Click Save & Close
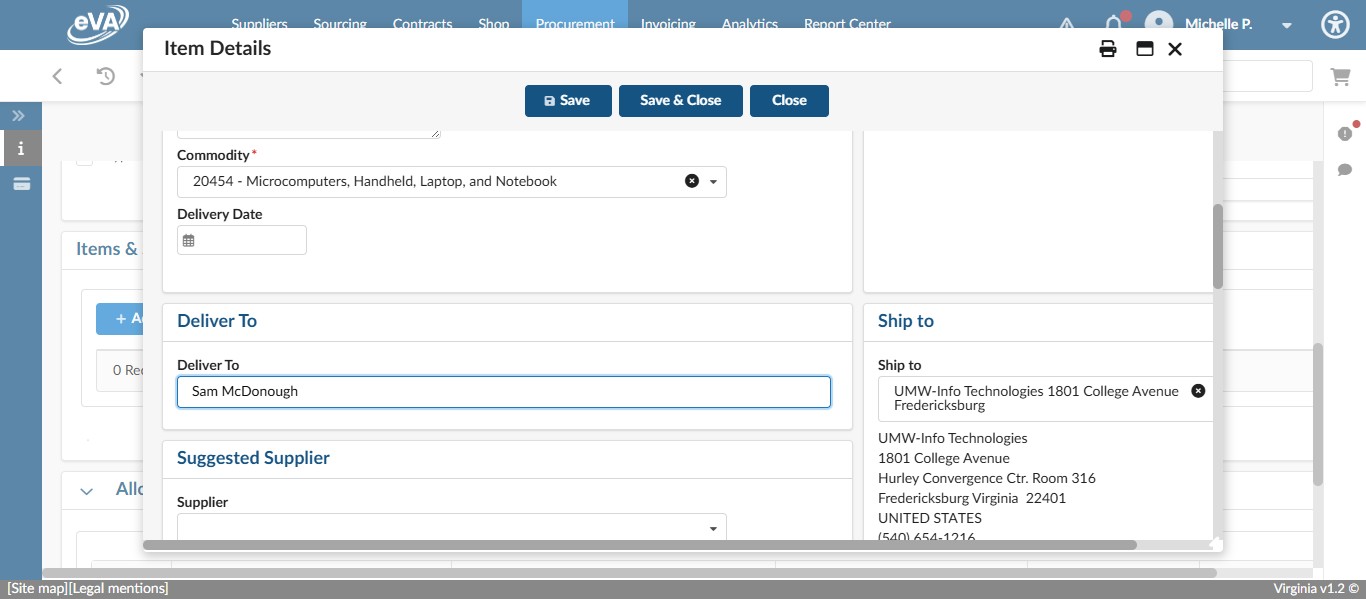The image size is (1366, 599). [680, 100]
